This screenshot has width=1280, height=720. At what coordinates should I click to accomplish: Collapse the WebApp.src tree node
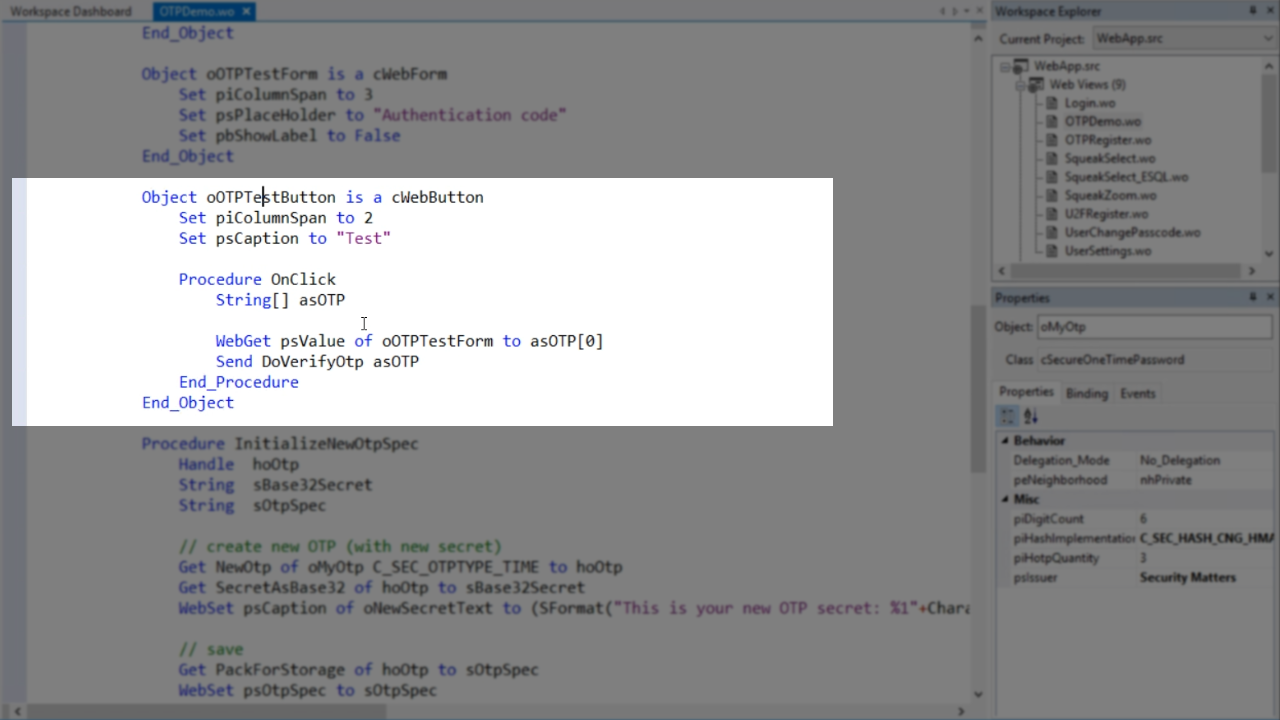coord(1006,66)
